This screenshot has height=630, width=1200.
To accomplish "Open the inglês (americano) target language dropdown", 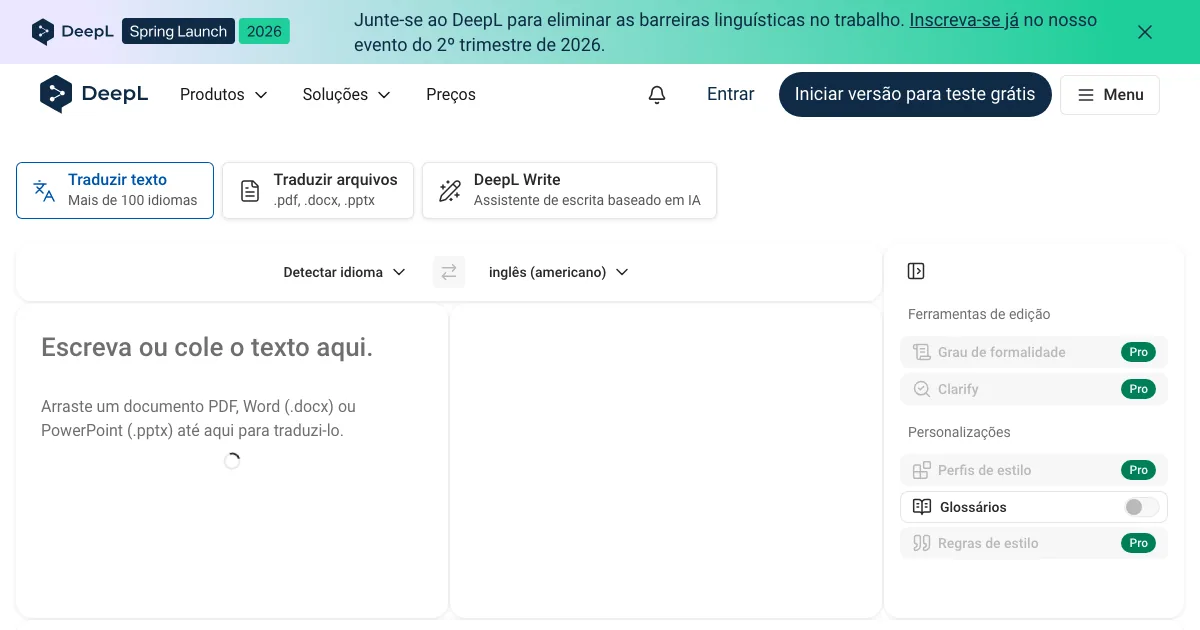I will click(x=558, y=272).
